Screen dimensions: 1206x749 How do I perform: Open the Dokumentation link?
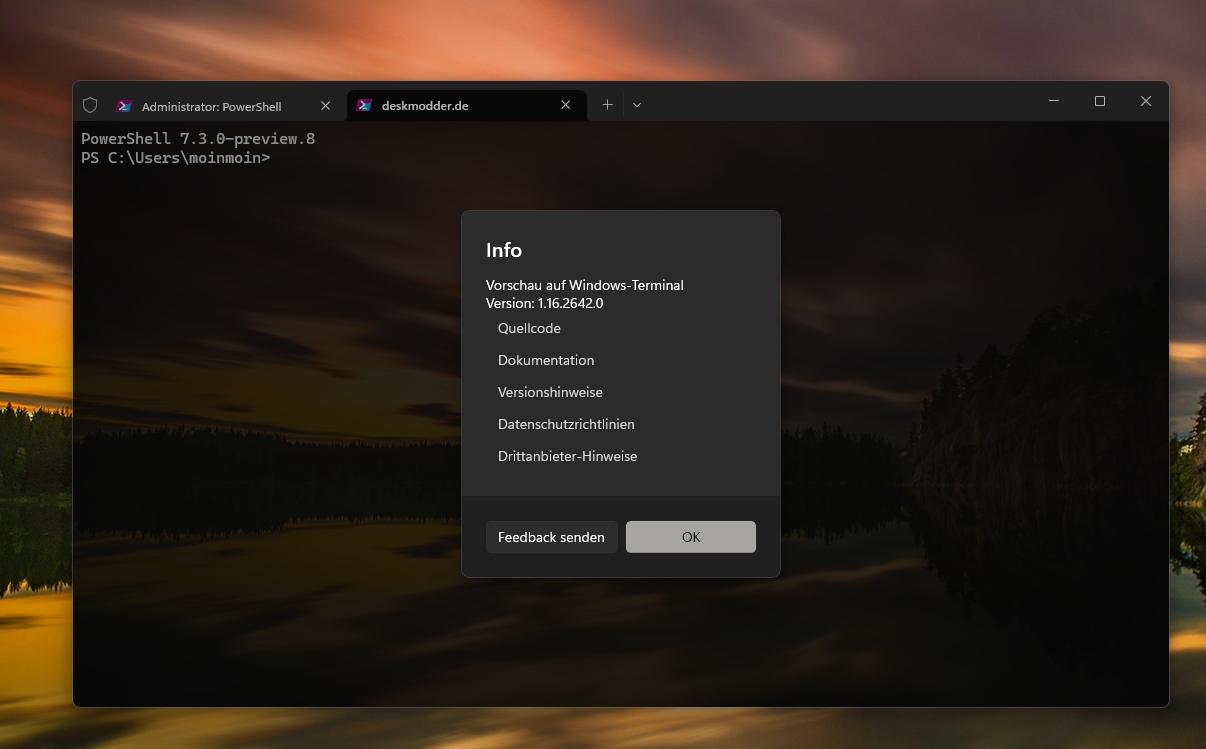click(546, 360)
